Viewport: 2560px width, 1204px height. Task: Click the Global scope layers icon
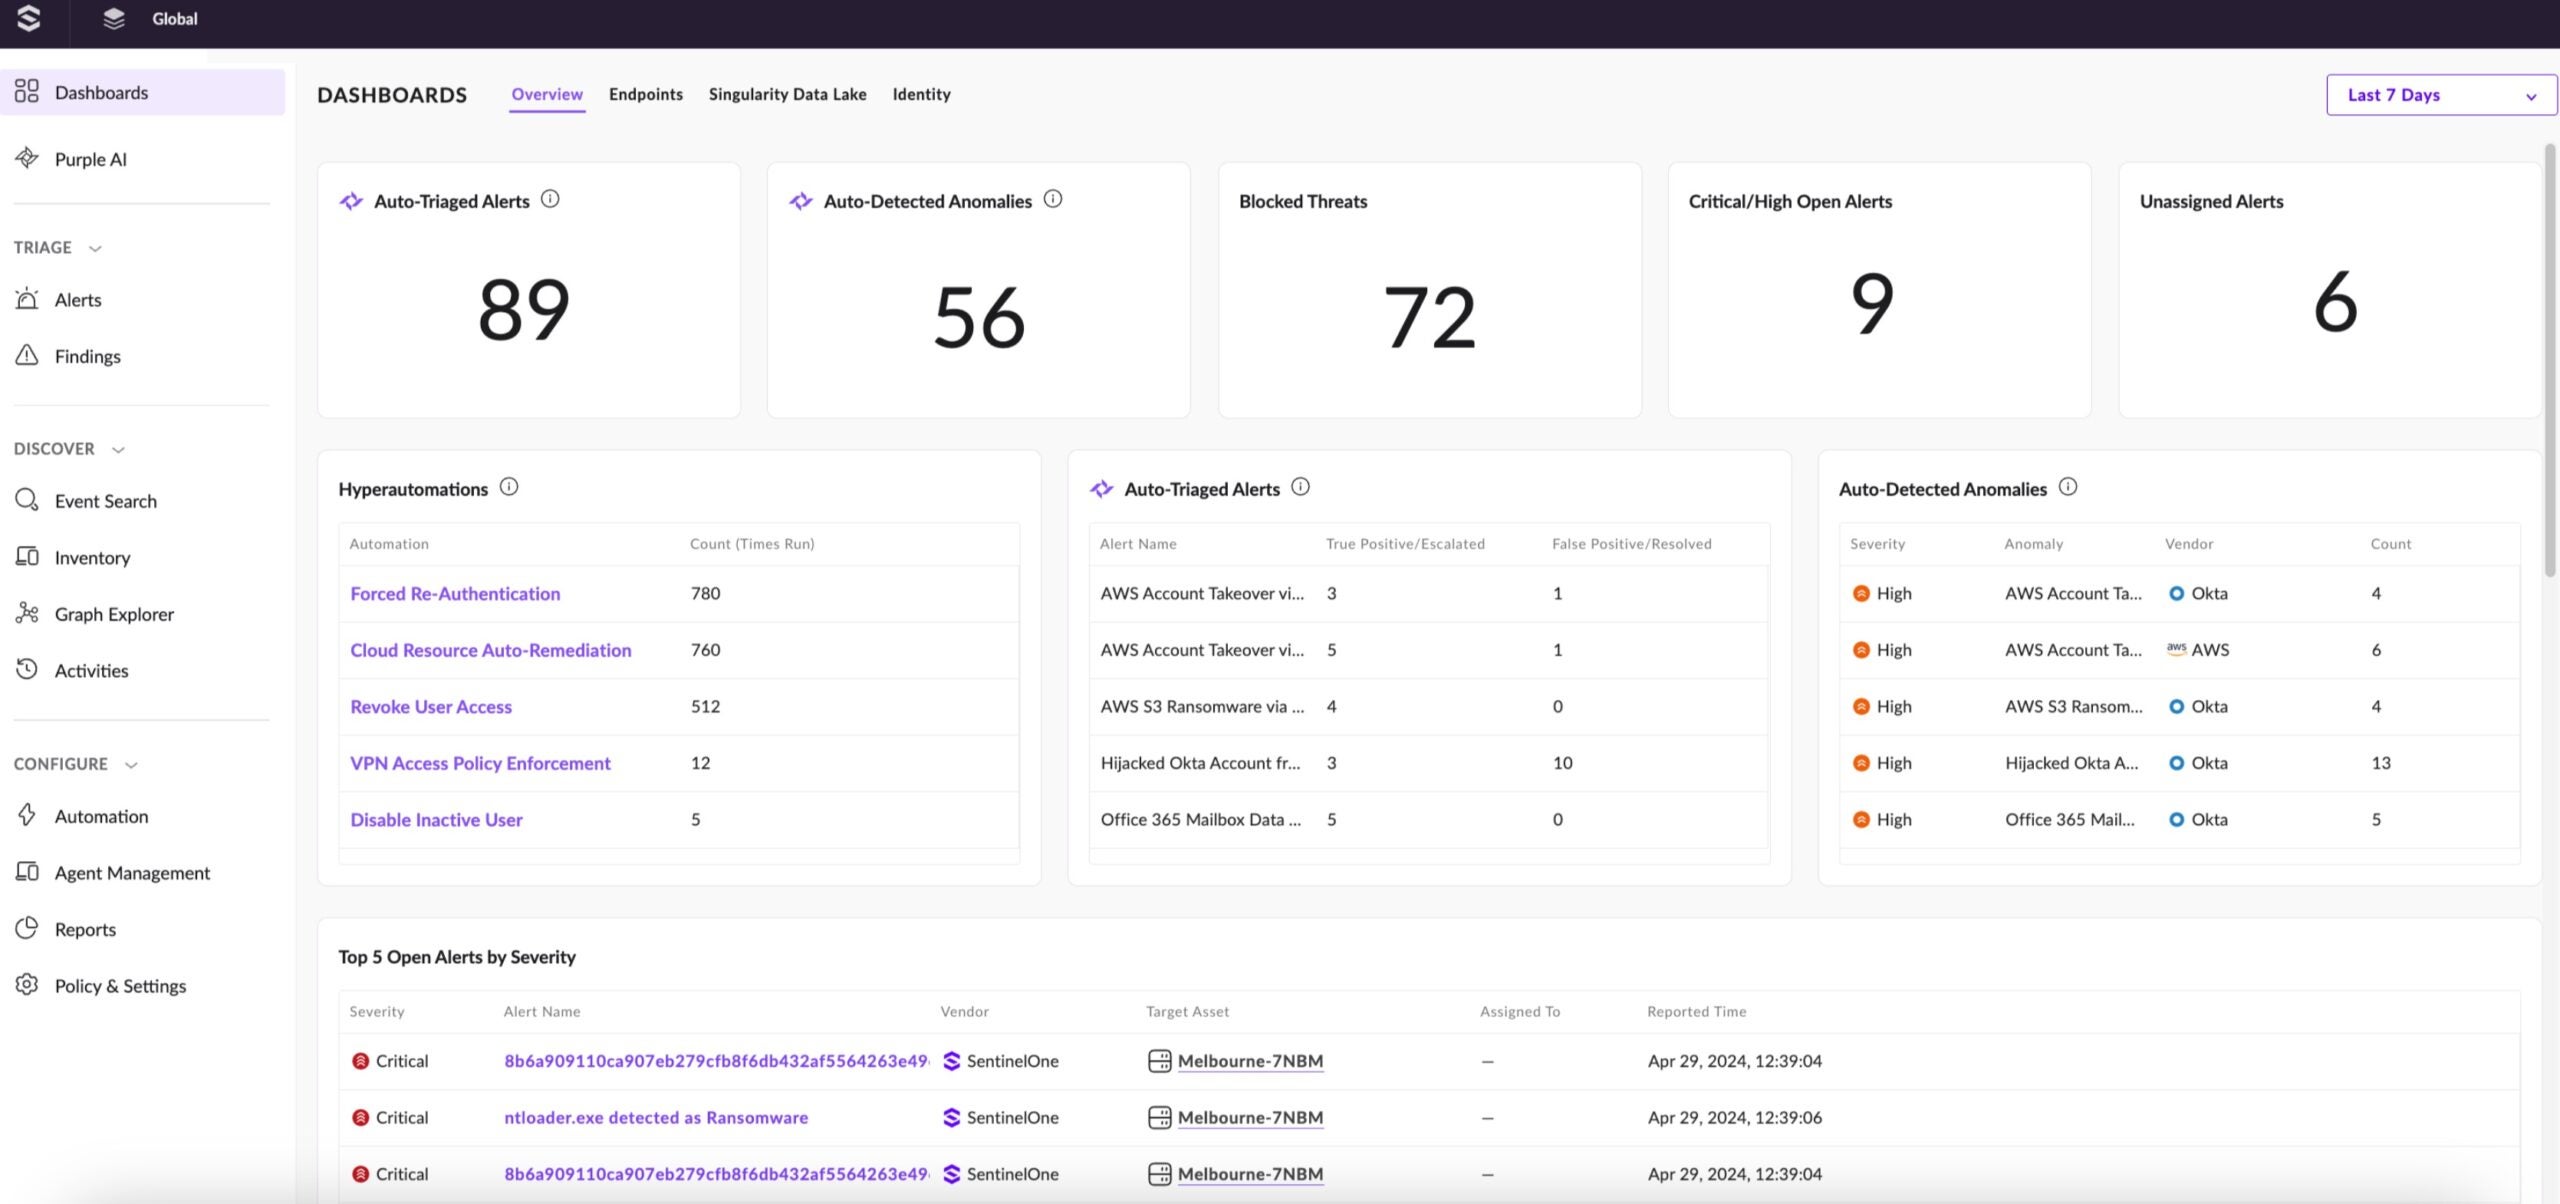pos(114,18)
